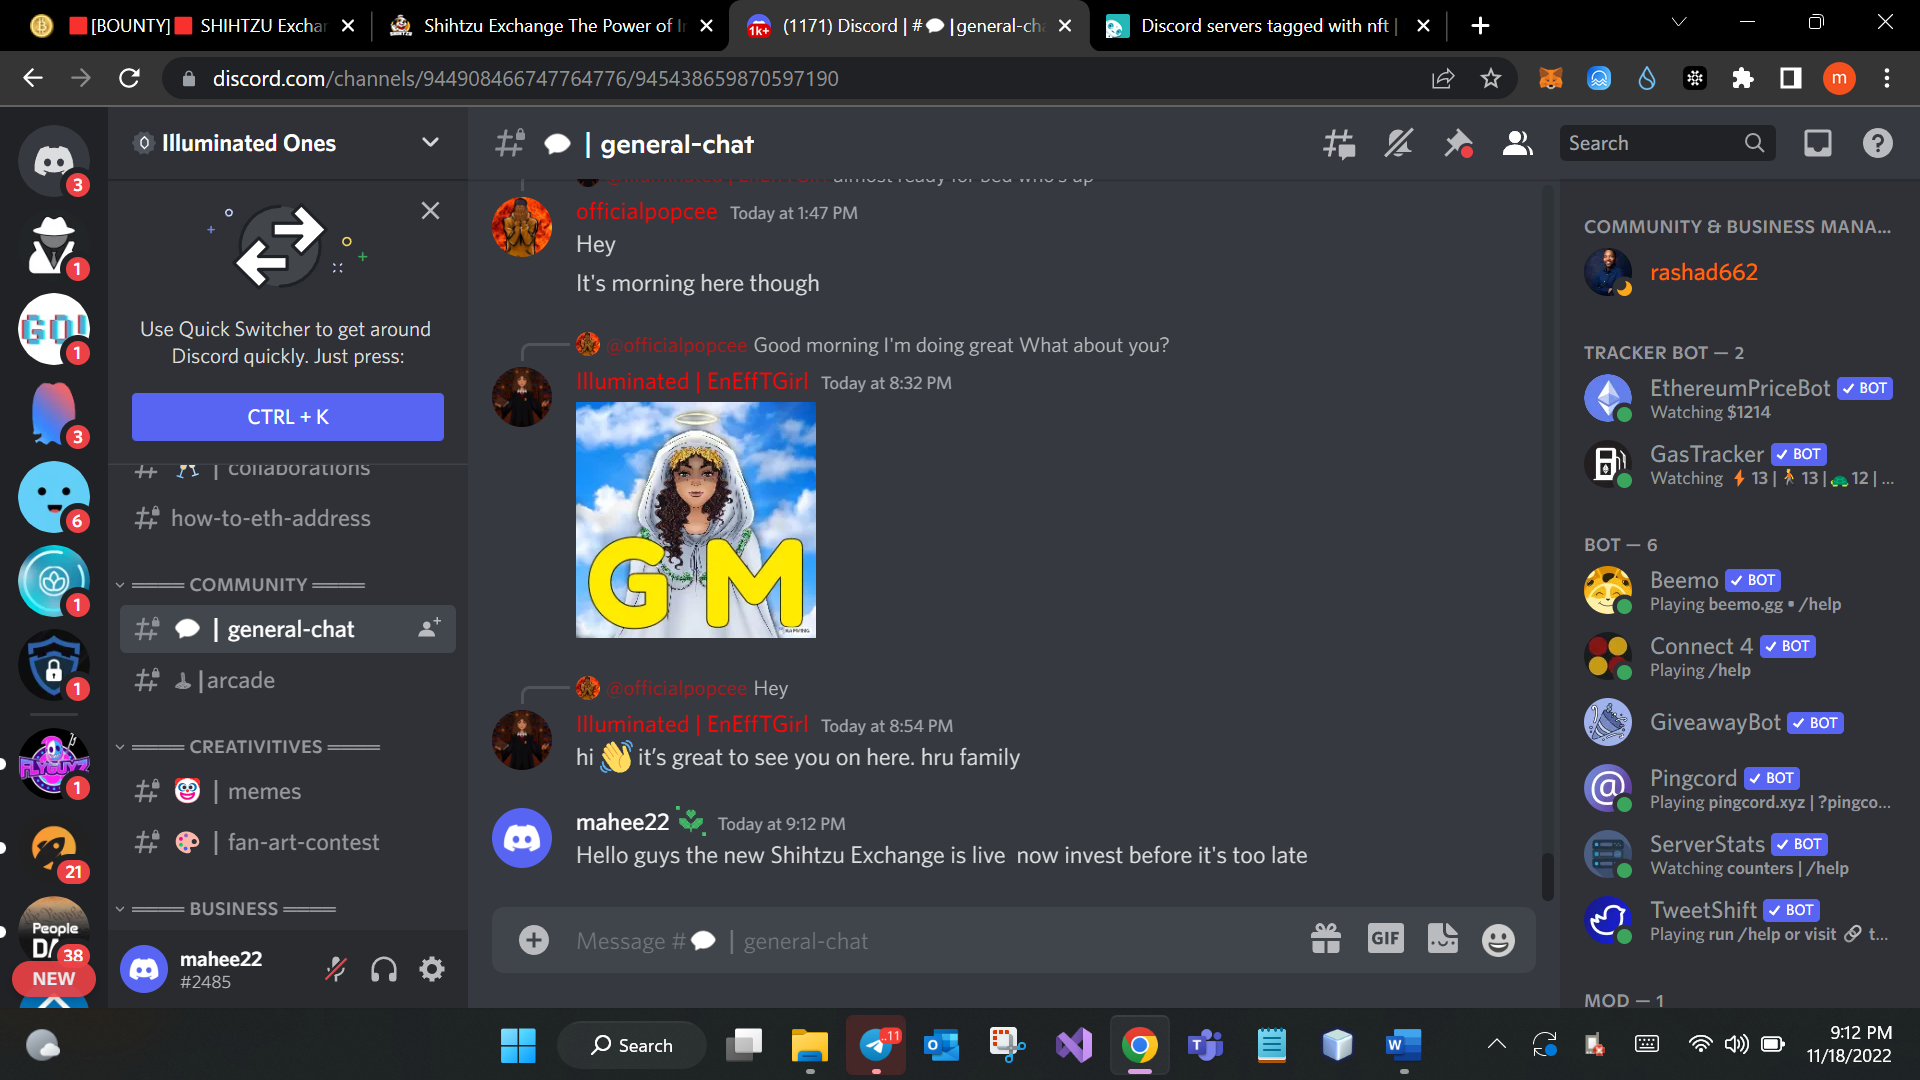Show hidden system tray icons
The width and height of the screenshot is (1920, 1080).
tap(1496, 1044)
